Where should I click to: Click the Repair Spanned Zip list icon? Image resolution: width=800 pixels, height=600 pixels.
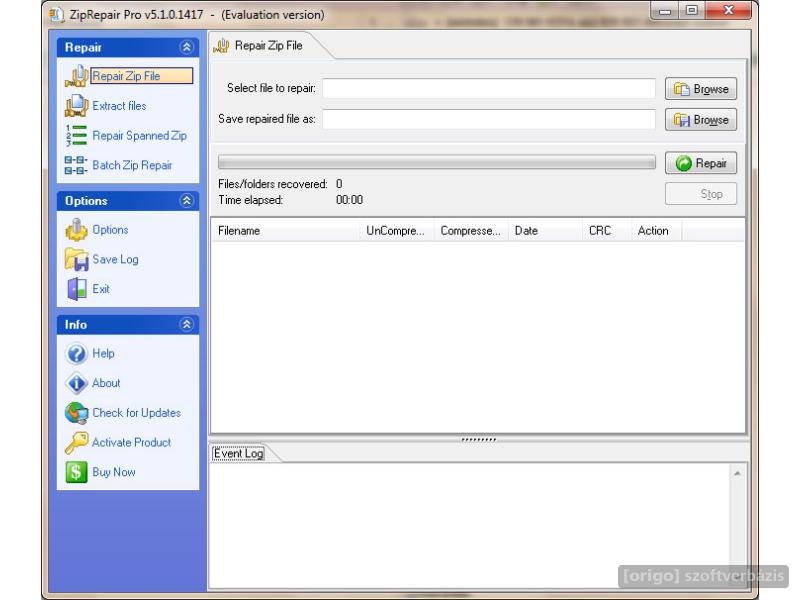[x=77, y=136]
